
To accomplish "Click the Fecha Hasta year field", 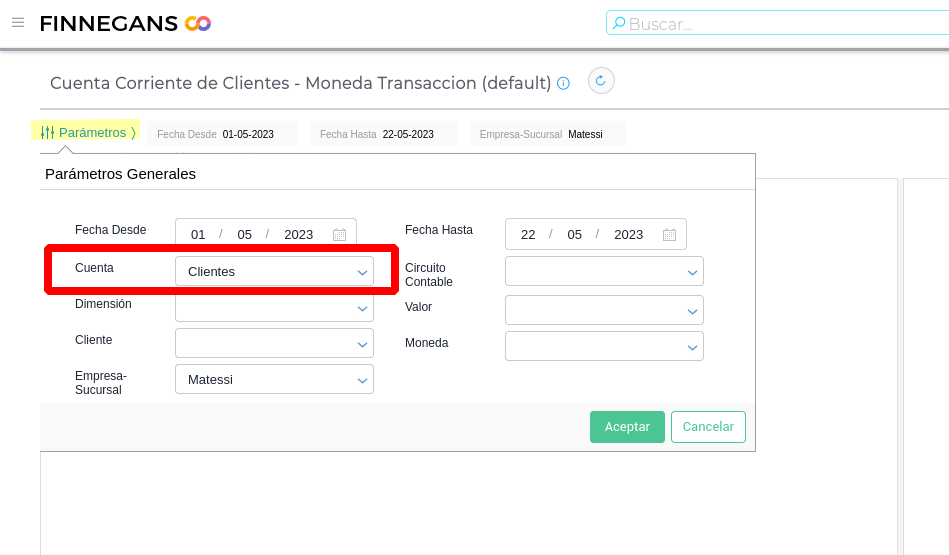I will (x=628, y=235).
